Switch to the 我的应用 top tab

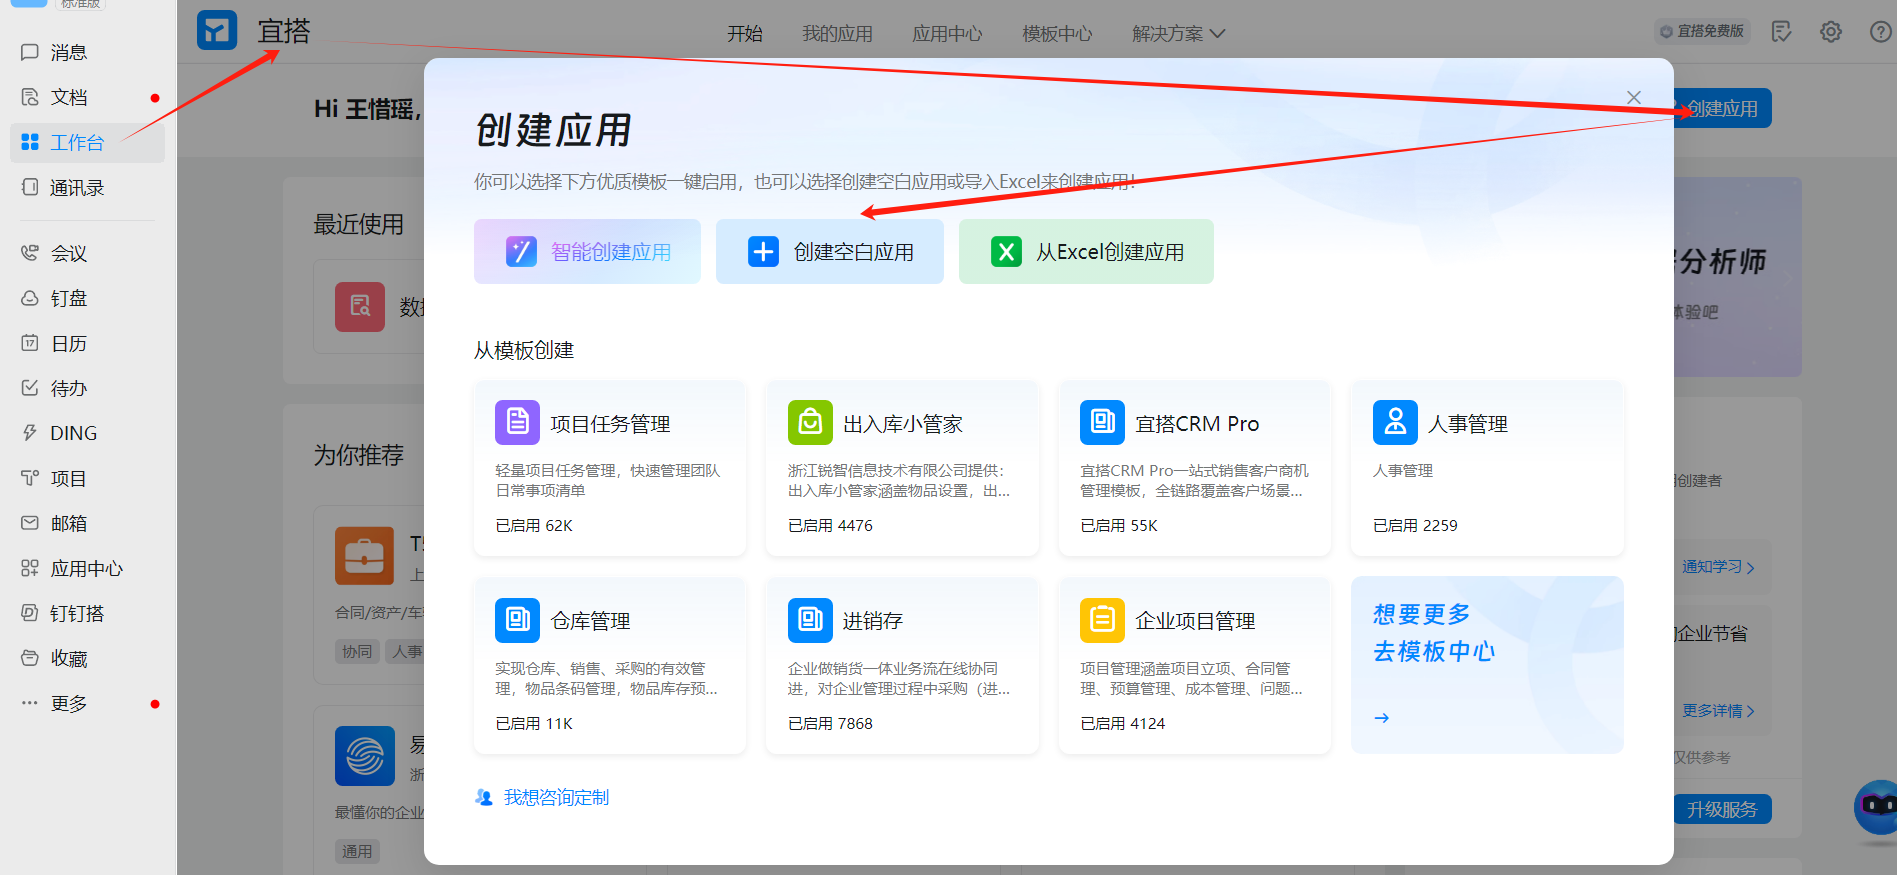coord(837,34)
